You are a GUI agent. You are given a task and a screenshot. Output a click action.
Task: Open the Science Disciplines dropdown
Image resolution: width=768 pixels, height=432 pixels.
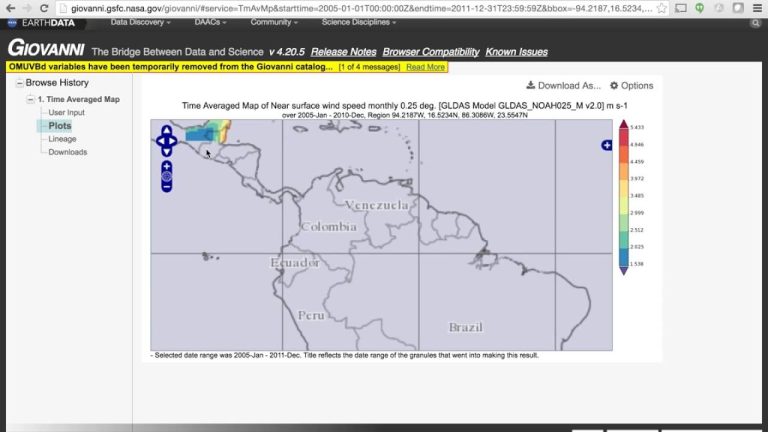pos(359,23)
